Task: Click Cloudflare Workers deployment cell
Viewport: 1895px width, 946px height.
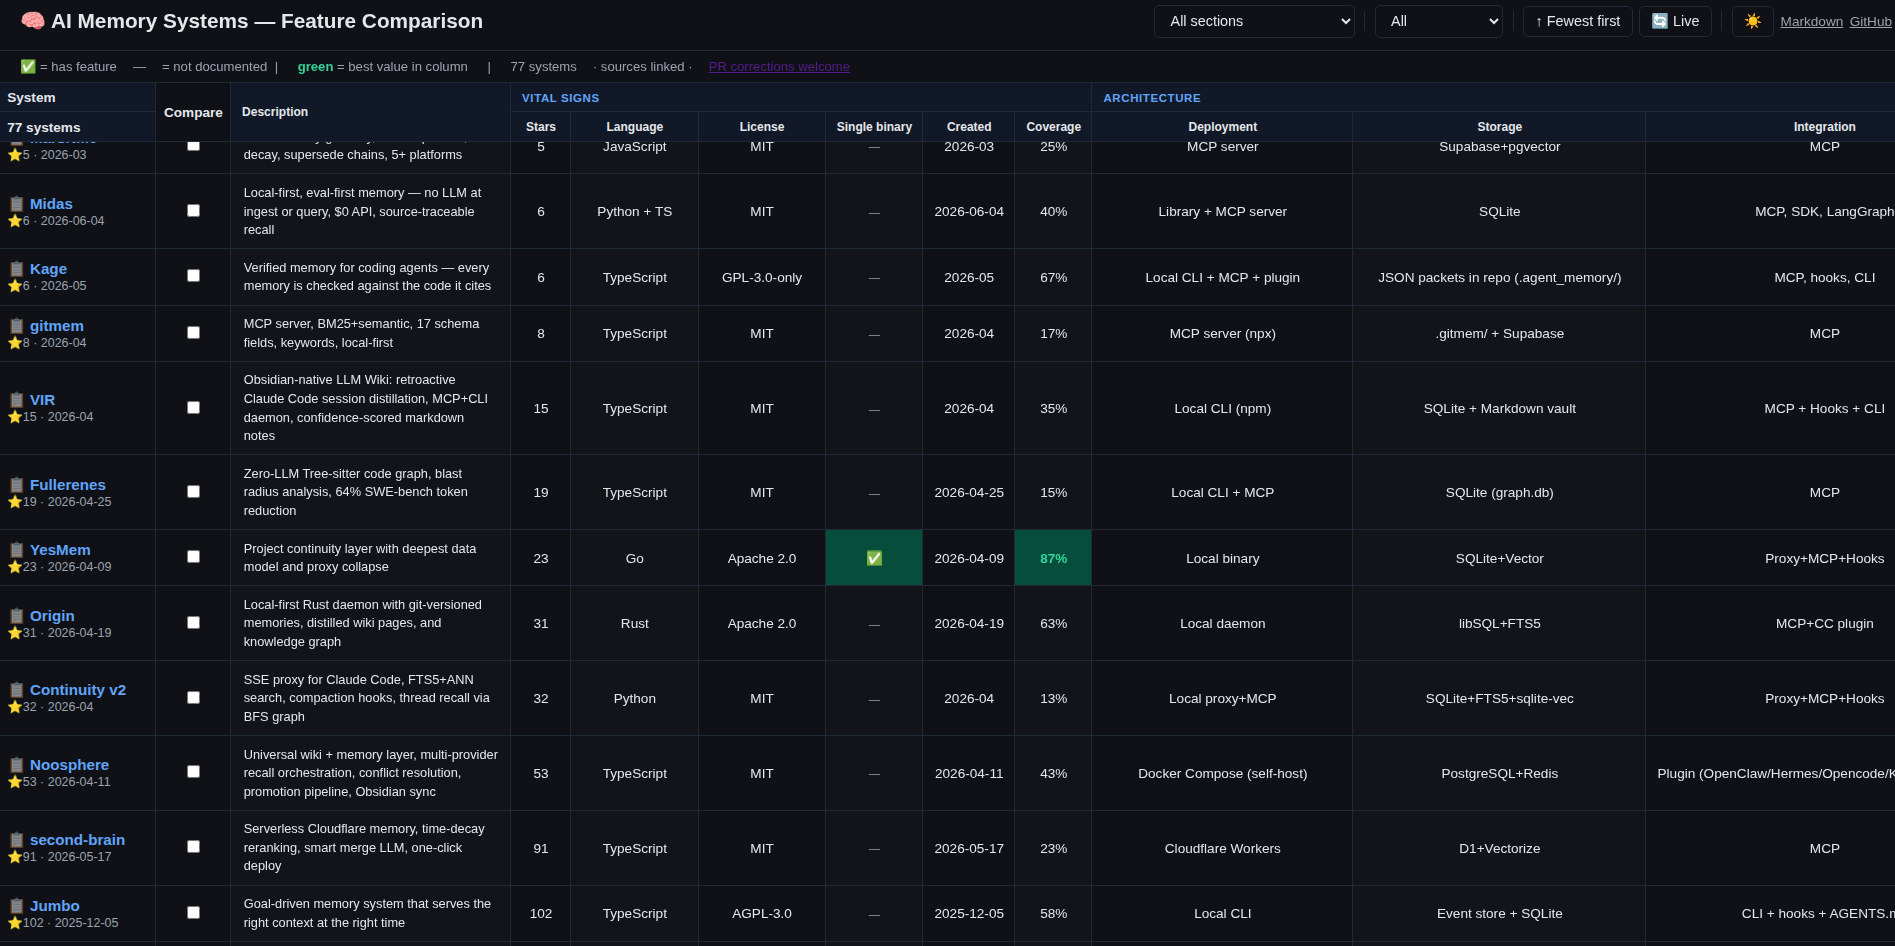Action: coord(1222,849)
